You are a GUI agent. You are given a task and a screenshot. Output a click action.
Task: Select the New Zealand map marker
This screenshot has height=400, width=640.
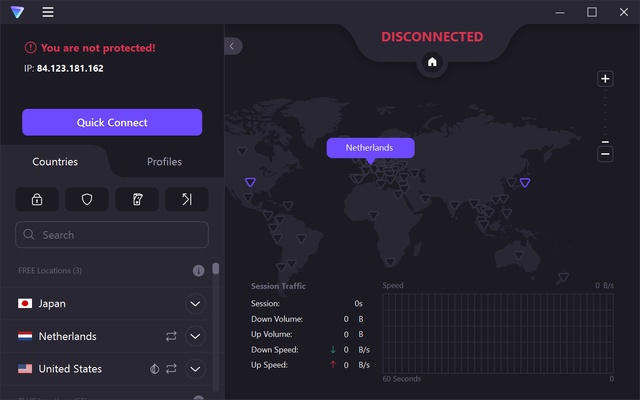tap(564, 278)
